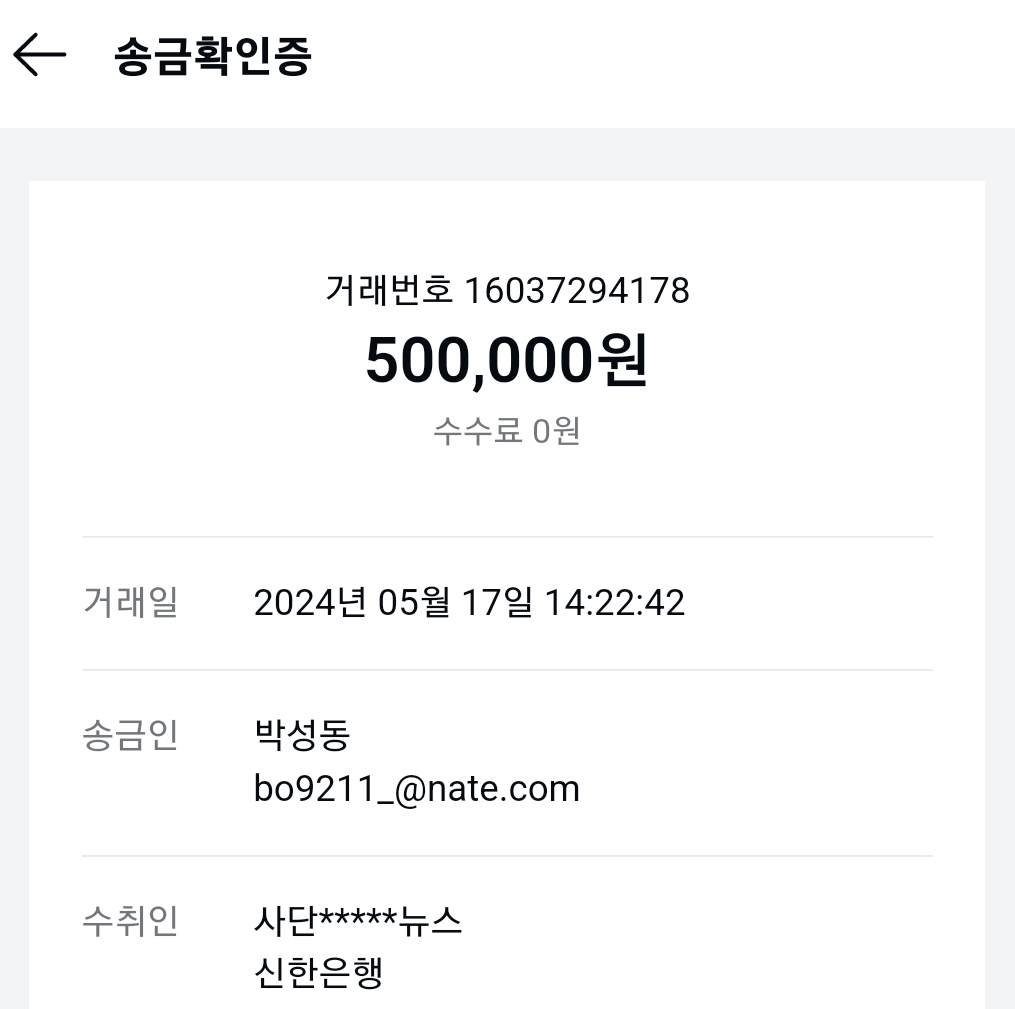Image resolution: width=1015 pixels, height=1009 pixels.
Task: Tap the back arrow icon
Action: tap(39, 55)
